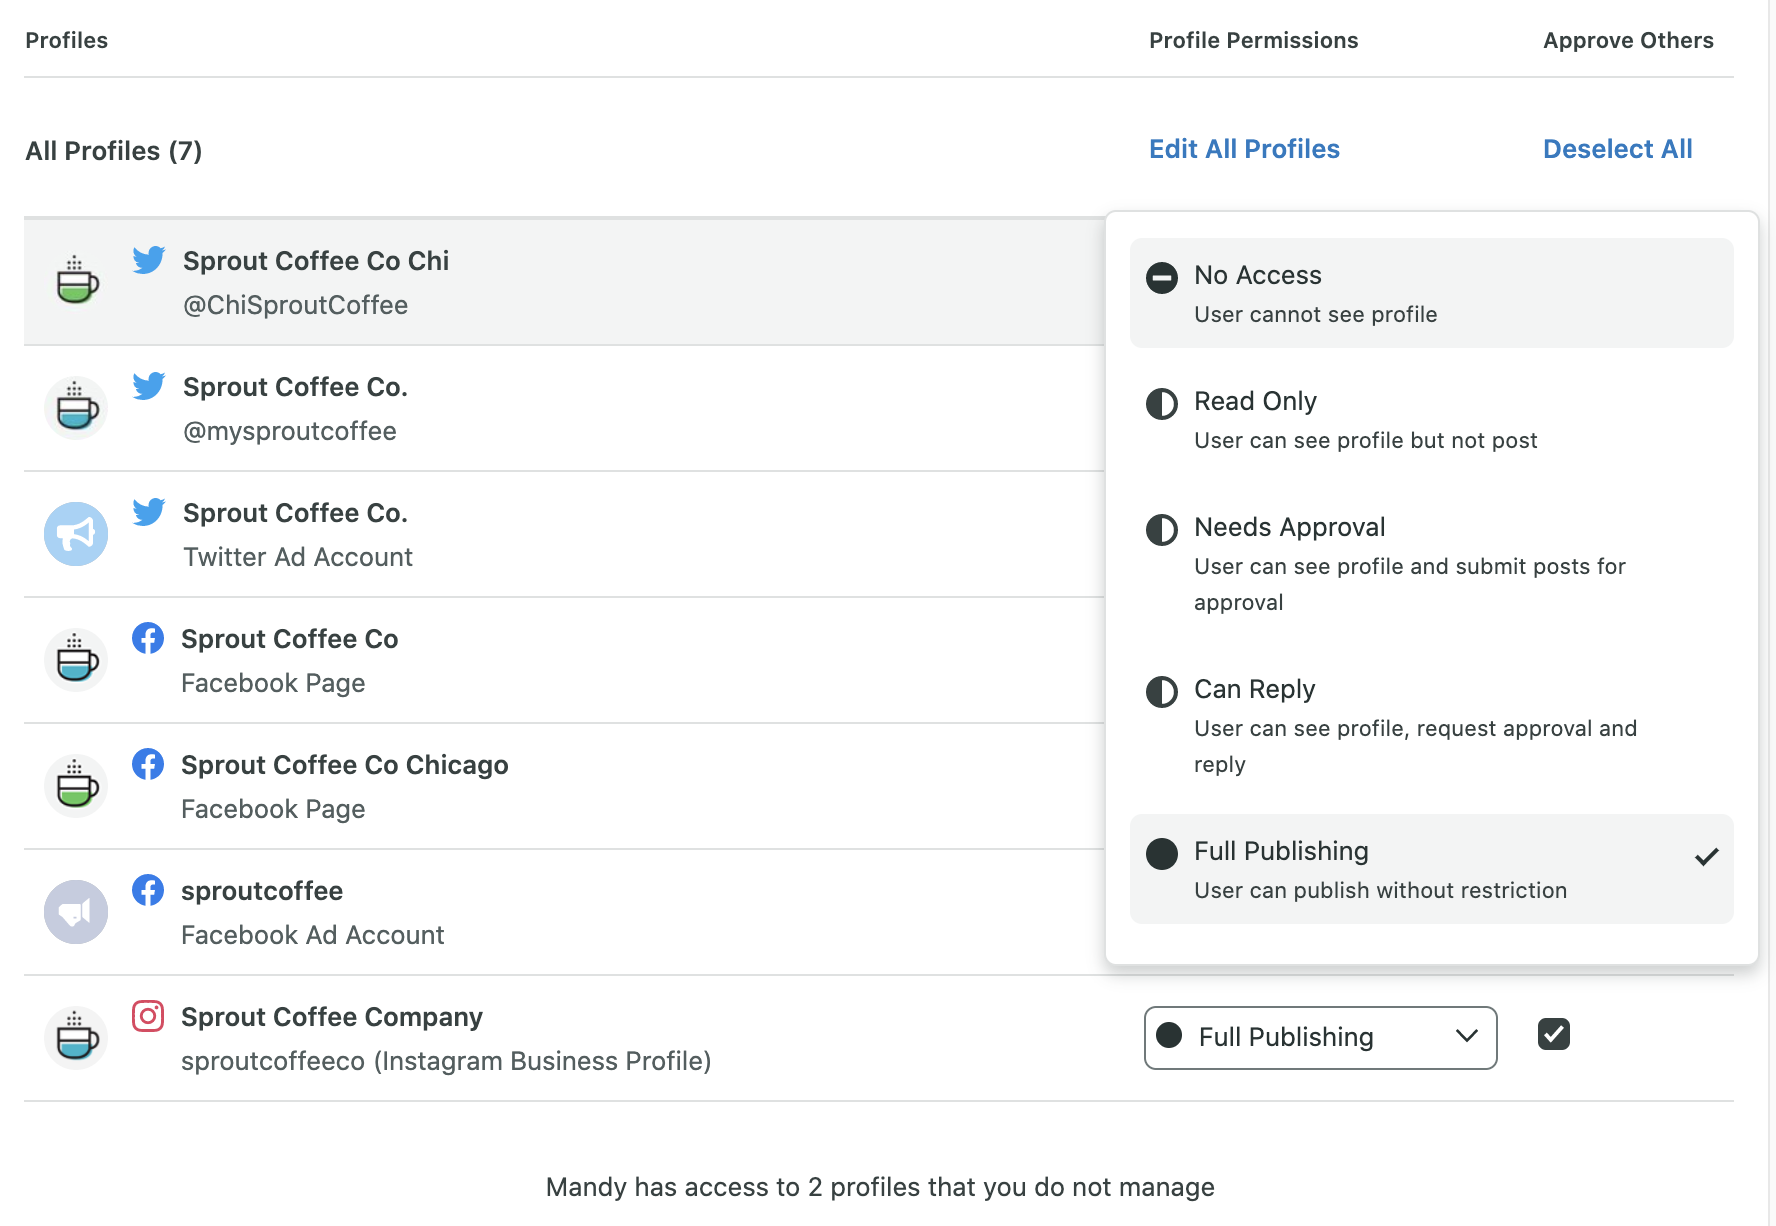The image size is (1776, 1226).
Task: Click the message about 2 unmanaged profiles
Action: tap(880, 1187)
